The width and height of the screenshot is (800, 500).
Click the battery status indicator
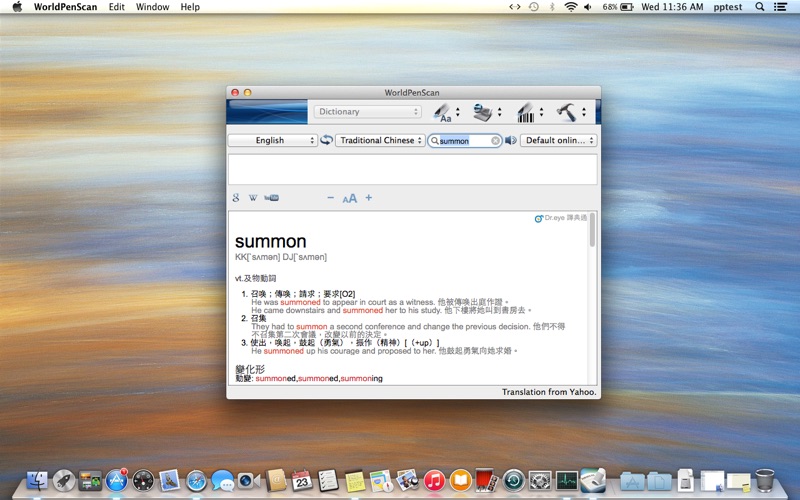(x=618, y=7)
